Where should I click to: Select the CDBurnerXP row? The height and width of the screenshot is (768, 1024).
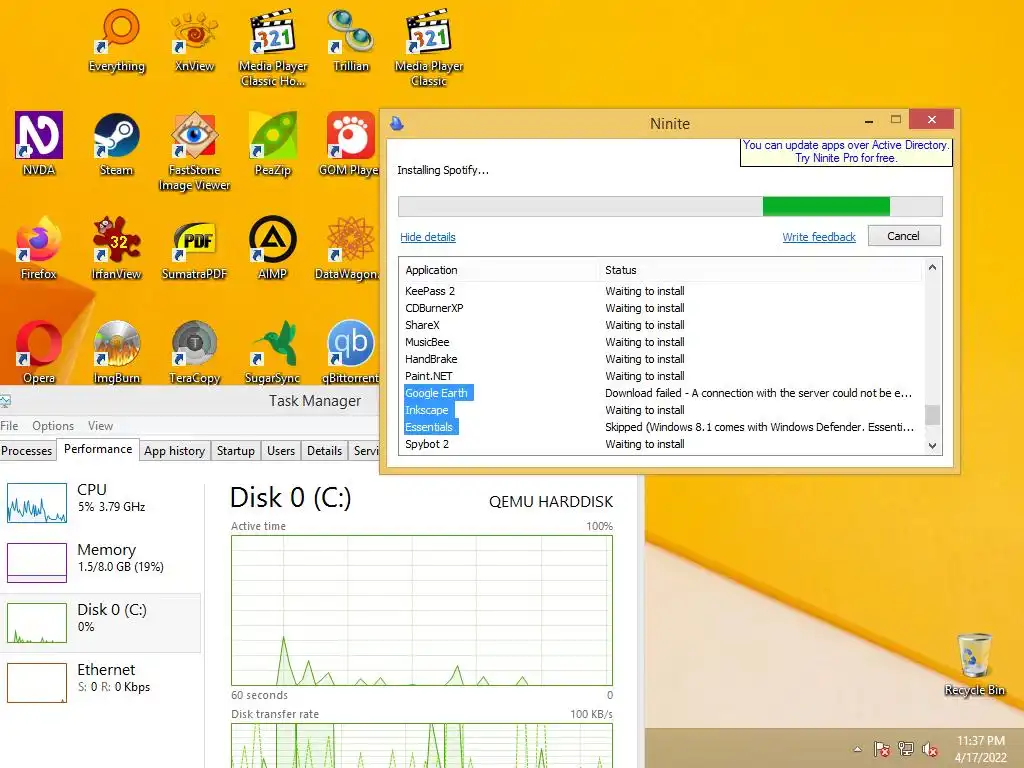662,308
